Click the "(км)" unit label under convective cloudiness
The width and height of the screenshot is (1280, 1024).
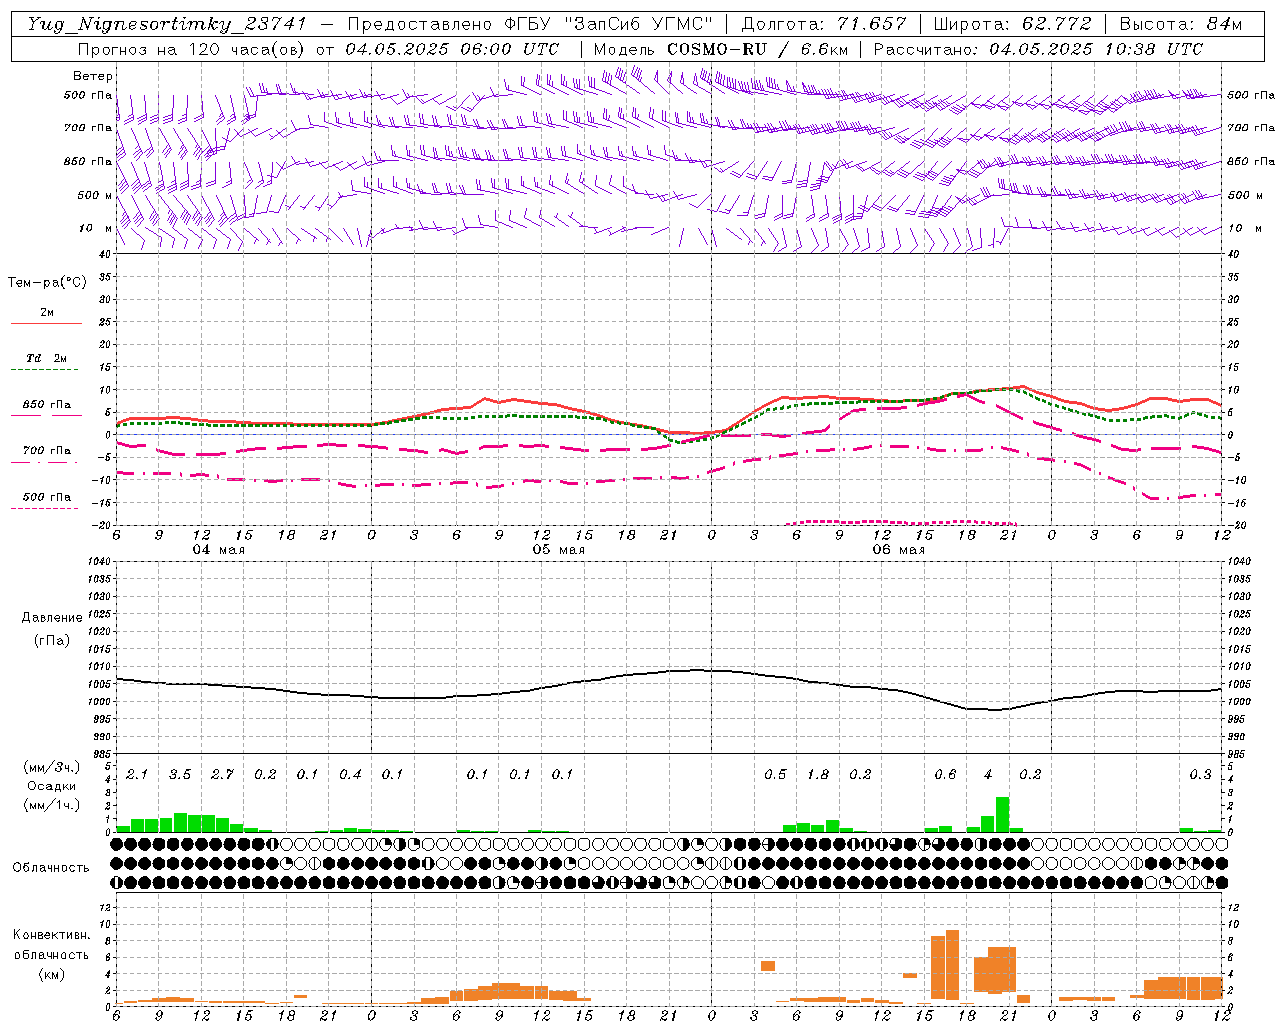[x=52, y=974]
